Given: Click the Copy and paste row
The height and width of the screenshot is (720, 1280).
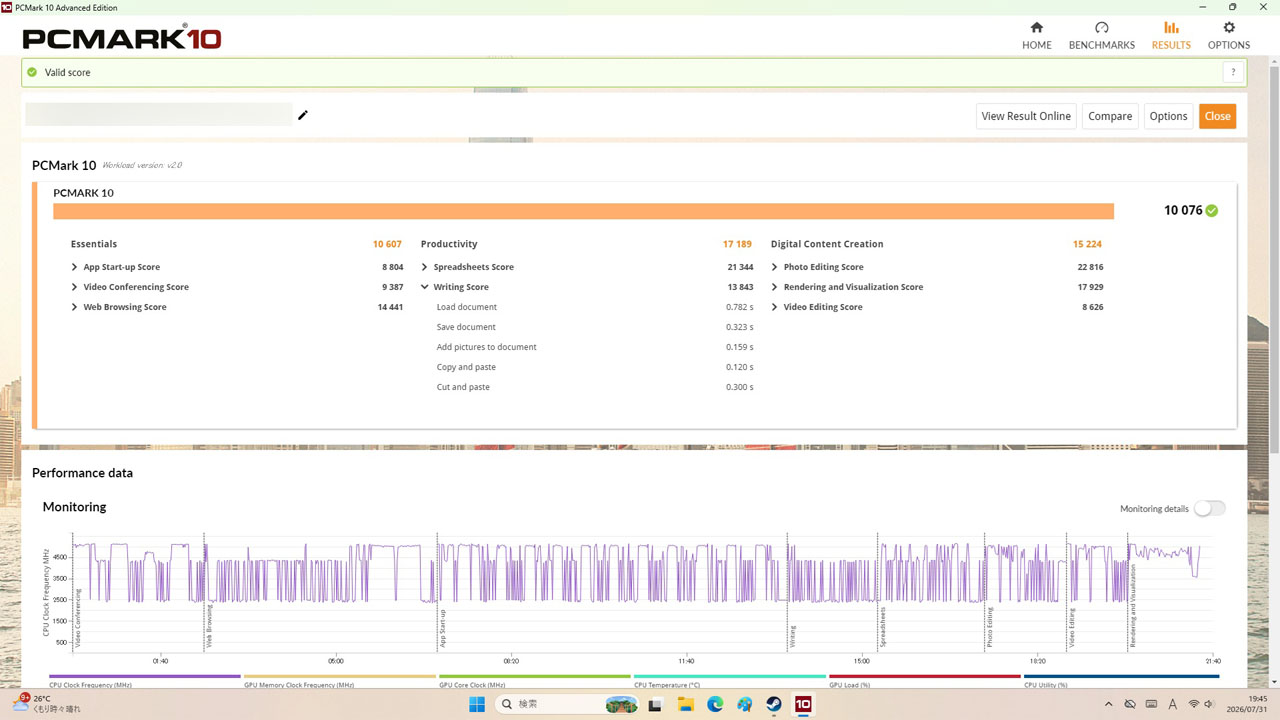Looking at the screenshot, I should pyautogui.click(x=594, y=367).
